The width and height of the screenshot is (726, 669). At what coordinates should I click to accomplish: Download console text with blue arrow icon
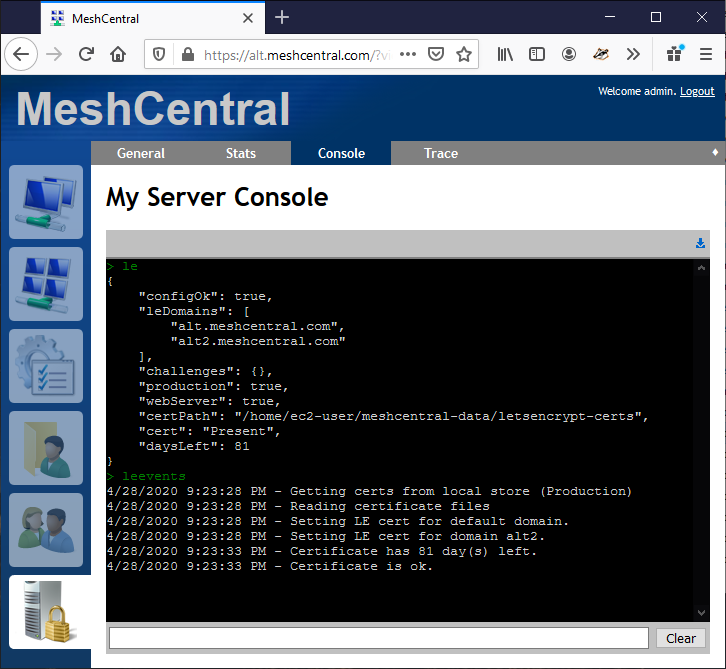point(700,243)
